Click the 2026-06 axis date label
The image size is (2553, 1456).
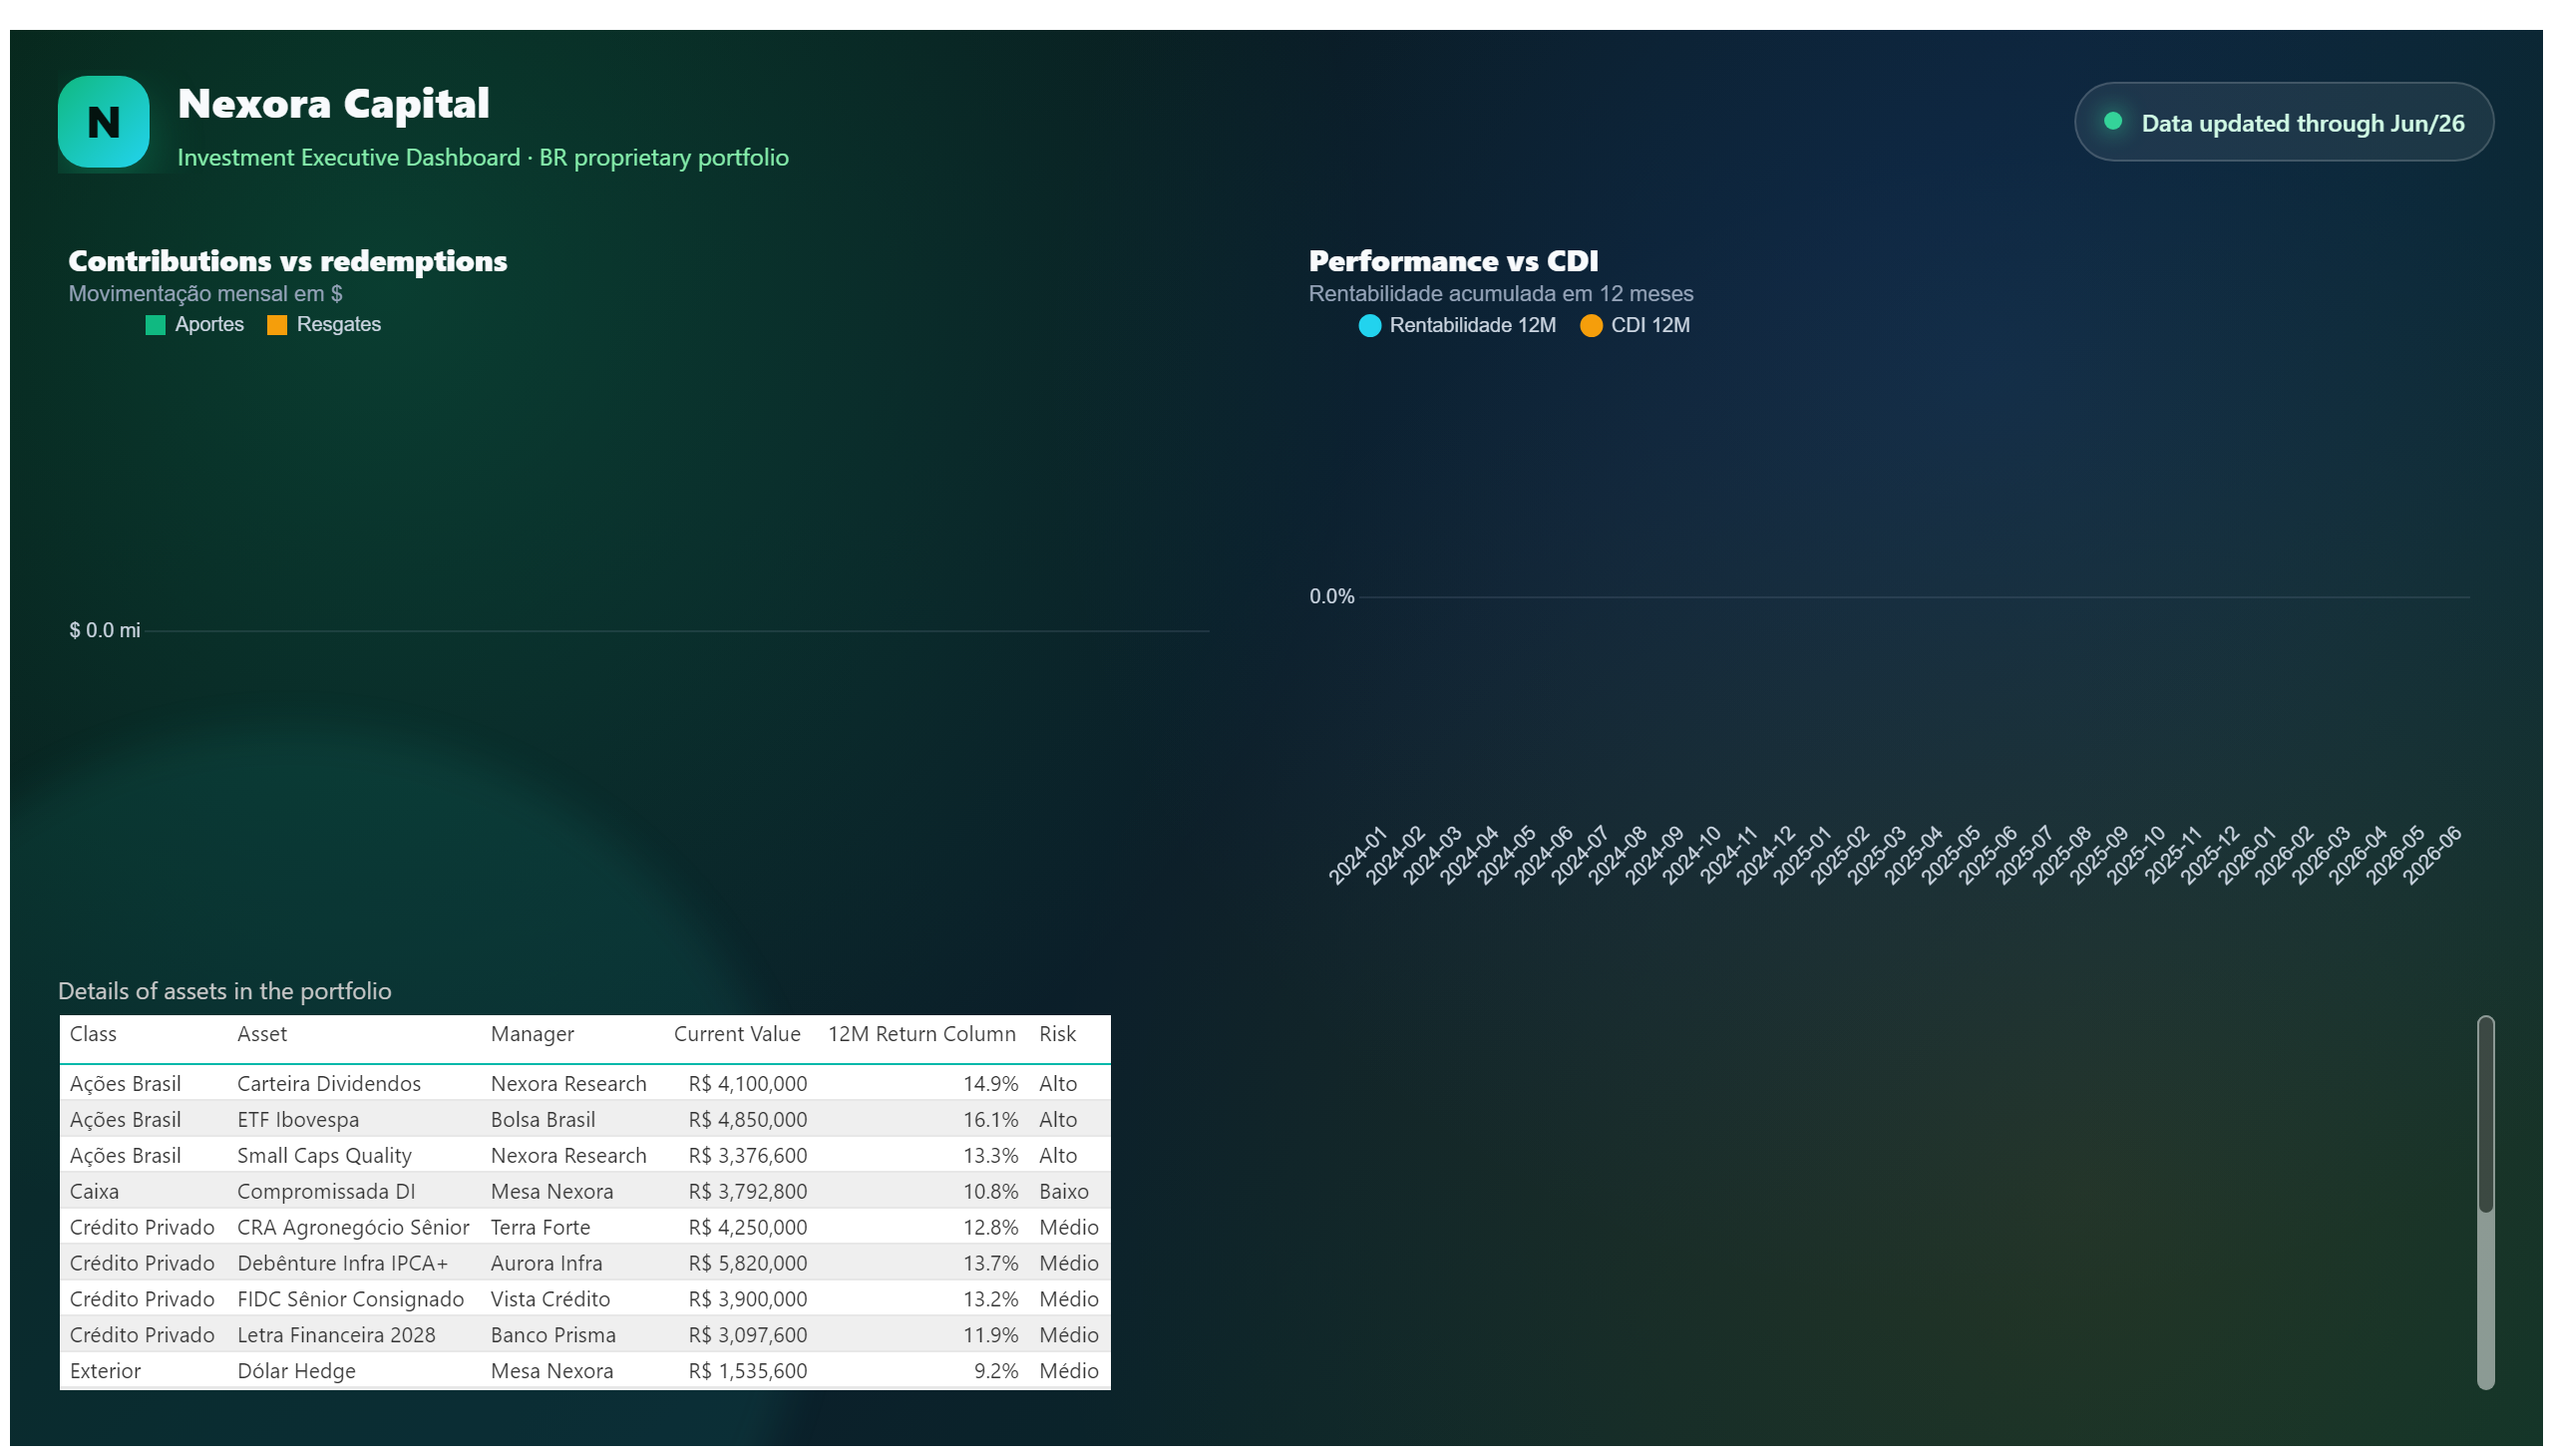[2430, 855]
